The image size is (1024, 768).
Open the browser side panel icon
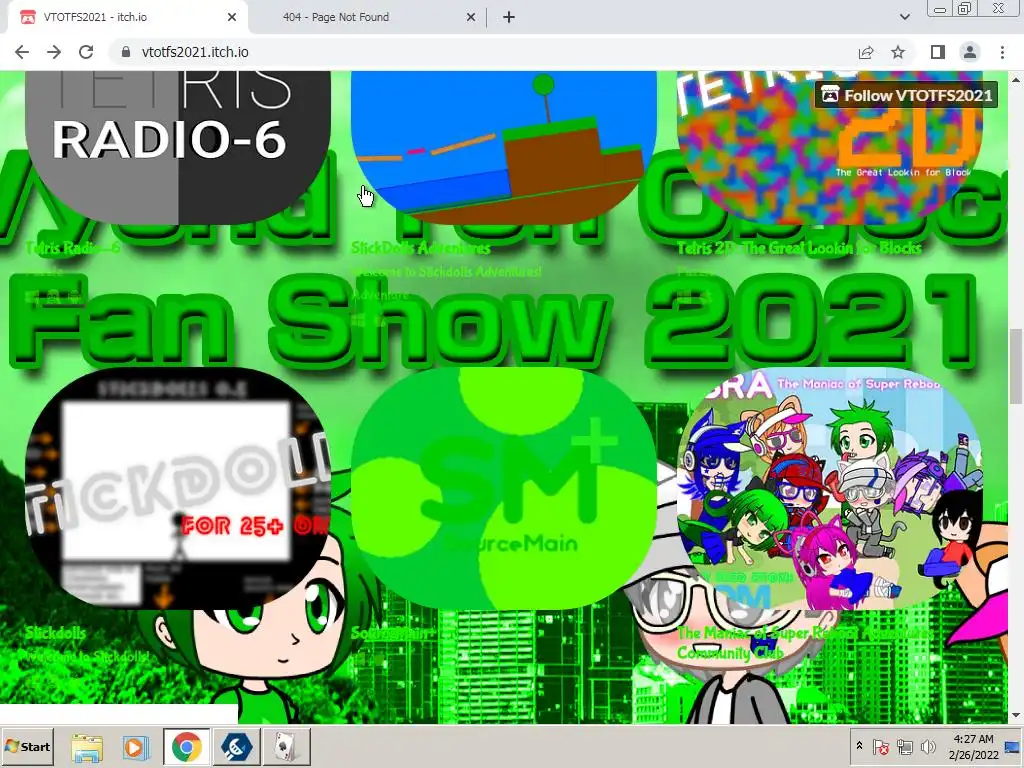click(938, 52)
